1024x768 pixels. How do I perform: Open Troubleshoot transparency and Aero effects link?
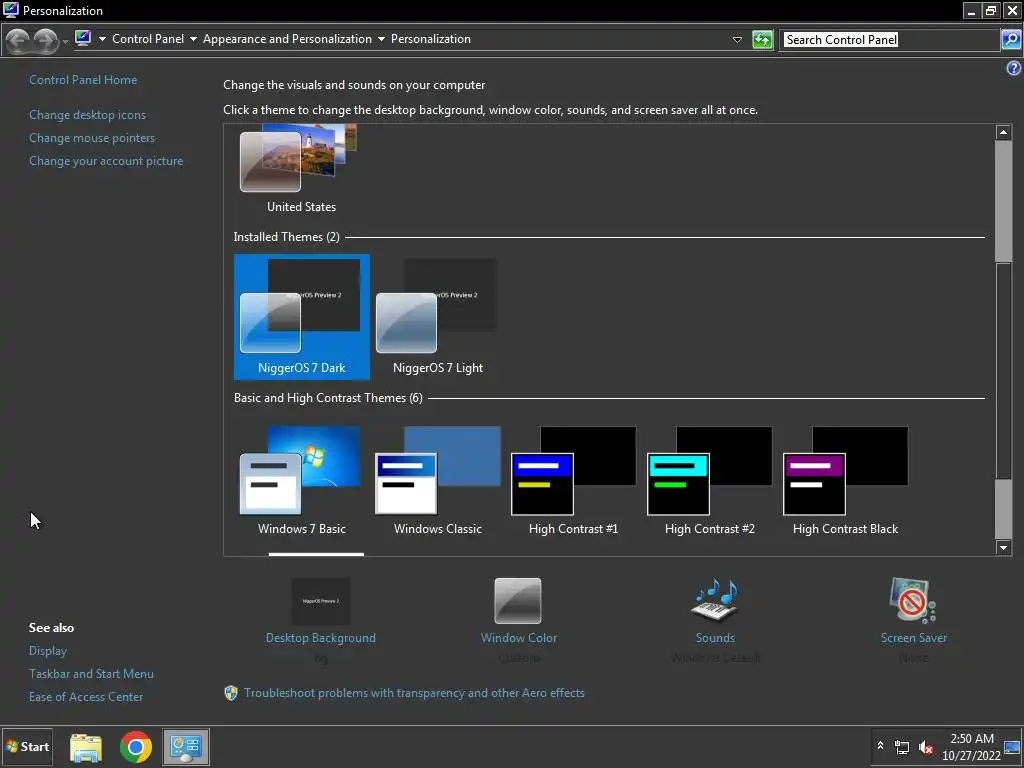pos(414,693)
